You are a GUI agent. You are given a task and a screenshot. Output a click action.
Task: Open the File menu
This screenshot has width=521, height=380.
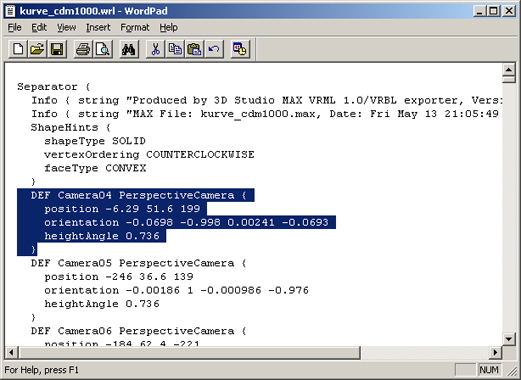(15, 27)
